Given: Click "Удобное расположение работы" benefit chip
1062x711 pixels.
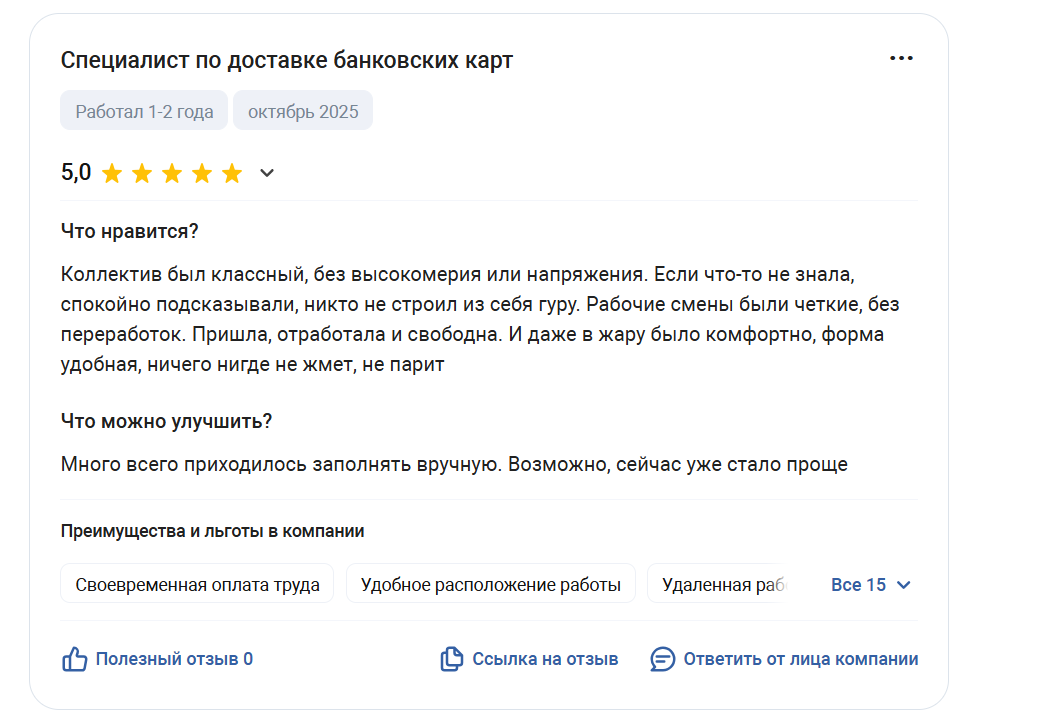Looking at the screenshot, I should coord(490,584).
